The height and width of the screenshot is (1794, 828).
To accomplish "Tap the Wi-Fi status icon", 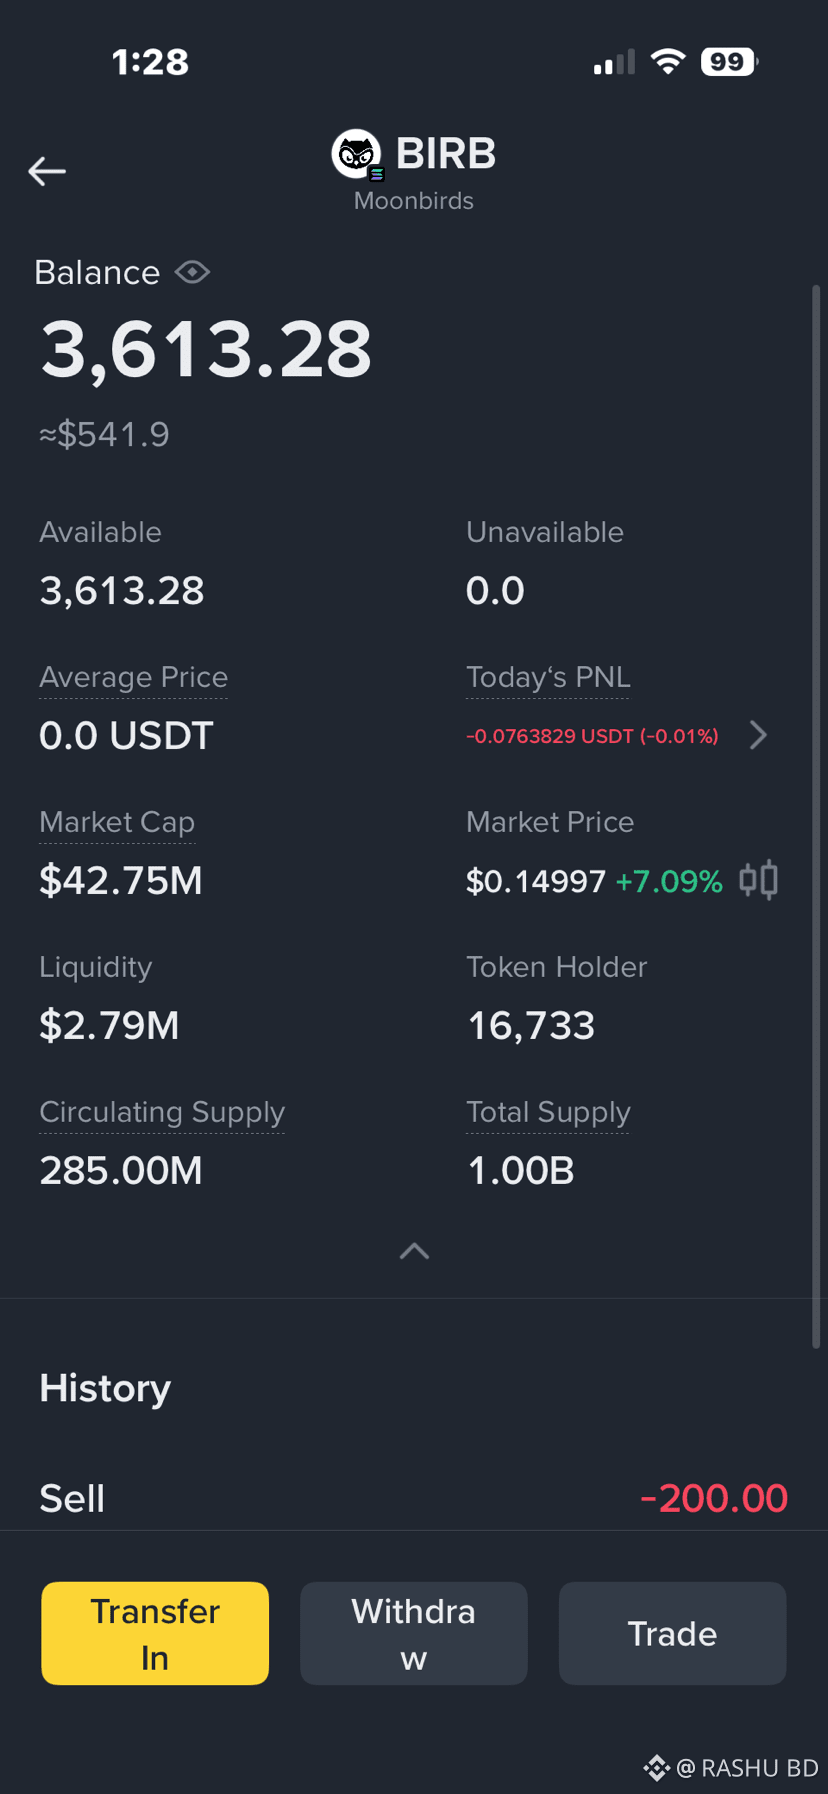I will [667, 62].
